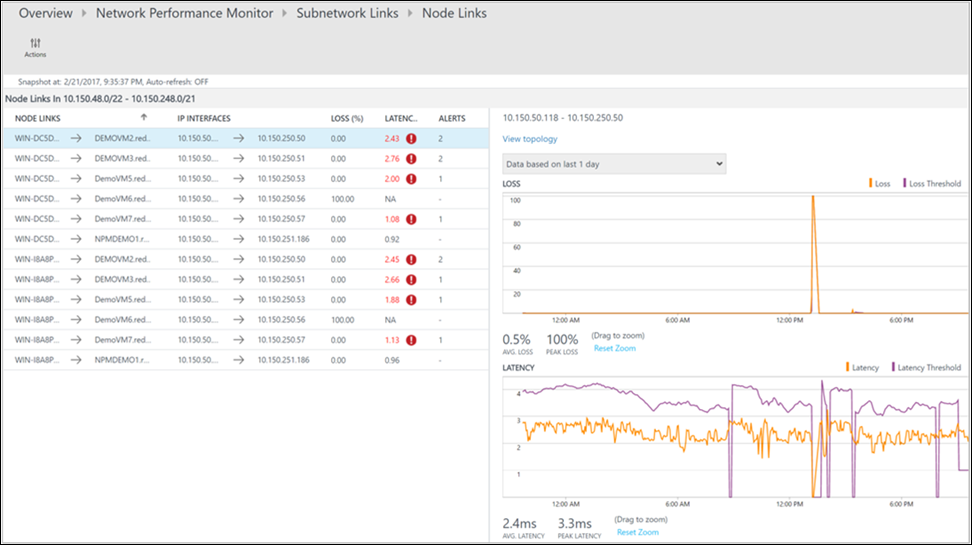Click the red alert icon beside latency 1.13
The width and height of the screenshot is (972, 545).
click(x=411, y=340)
